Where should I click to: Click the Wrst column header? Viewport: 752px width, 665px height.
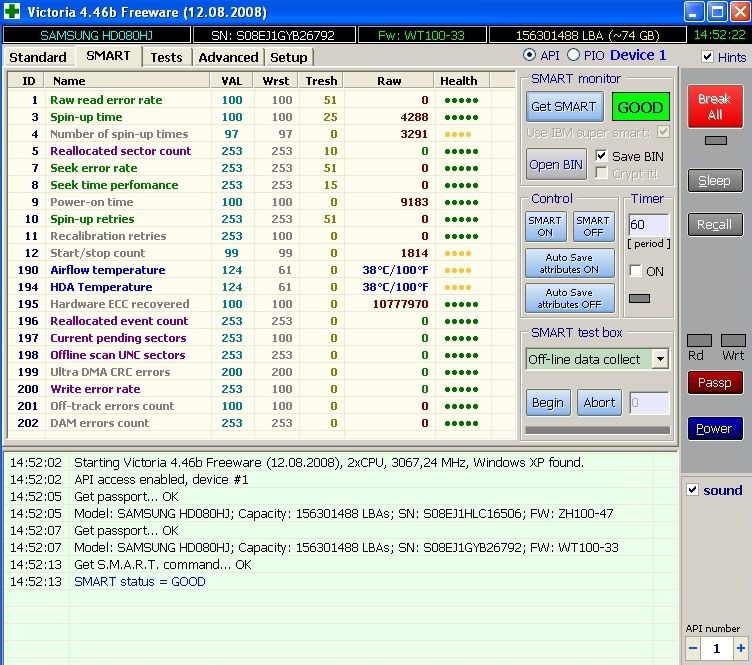point(275,81)
